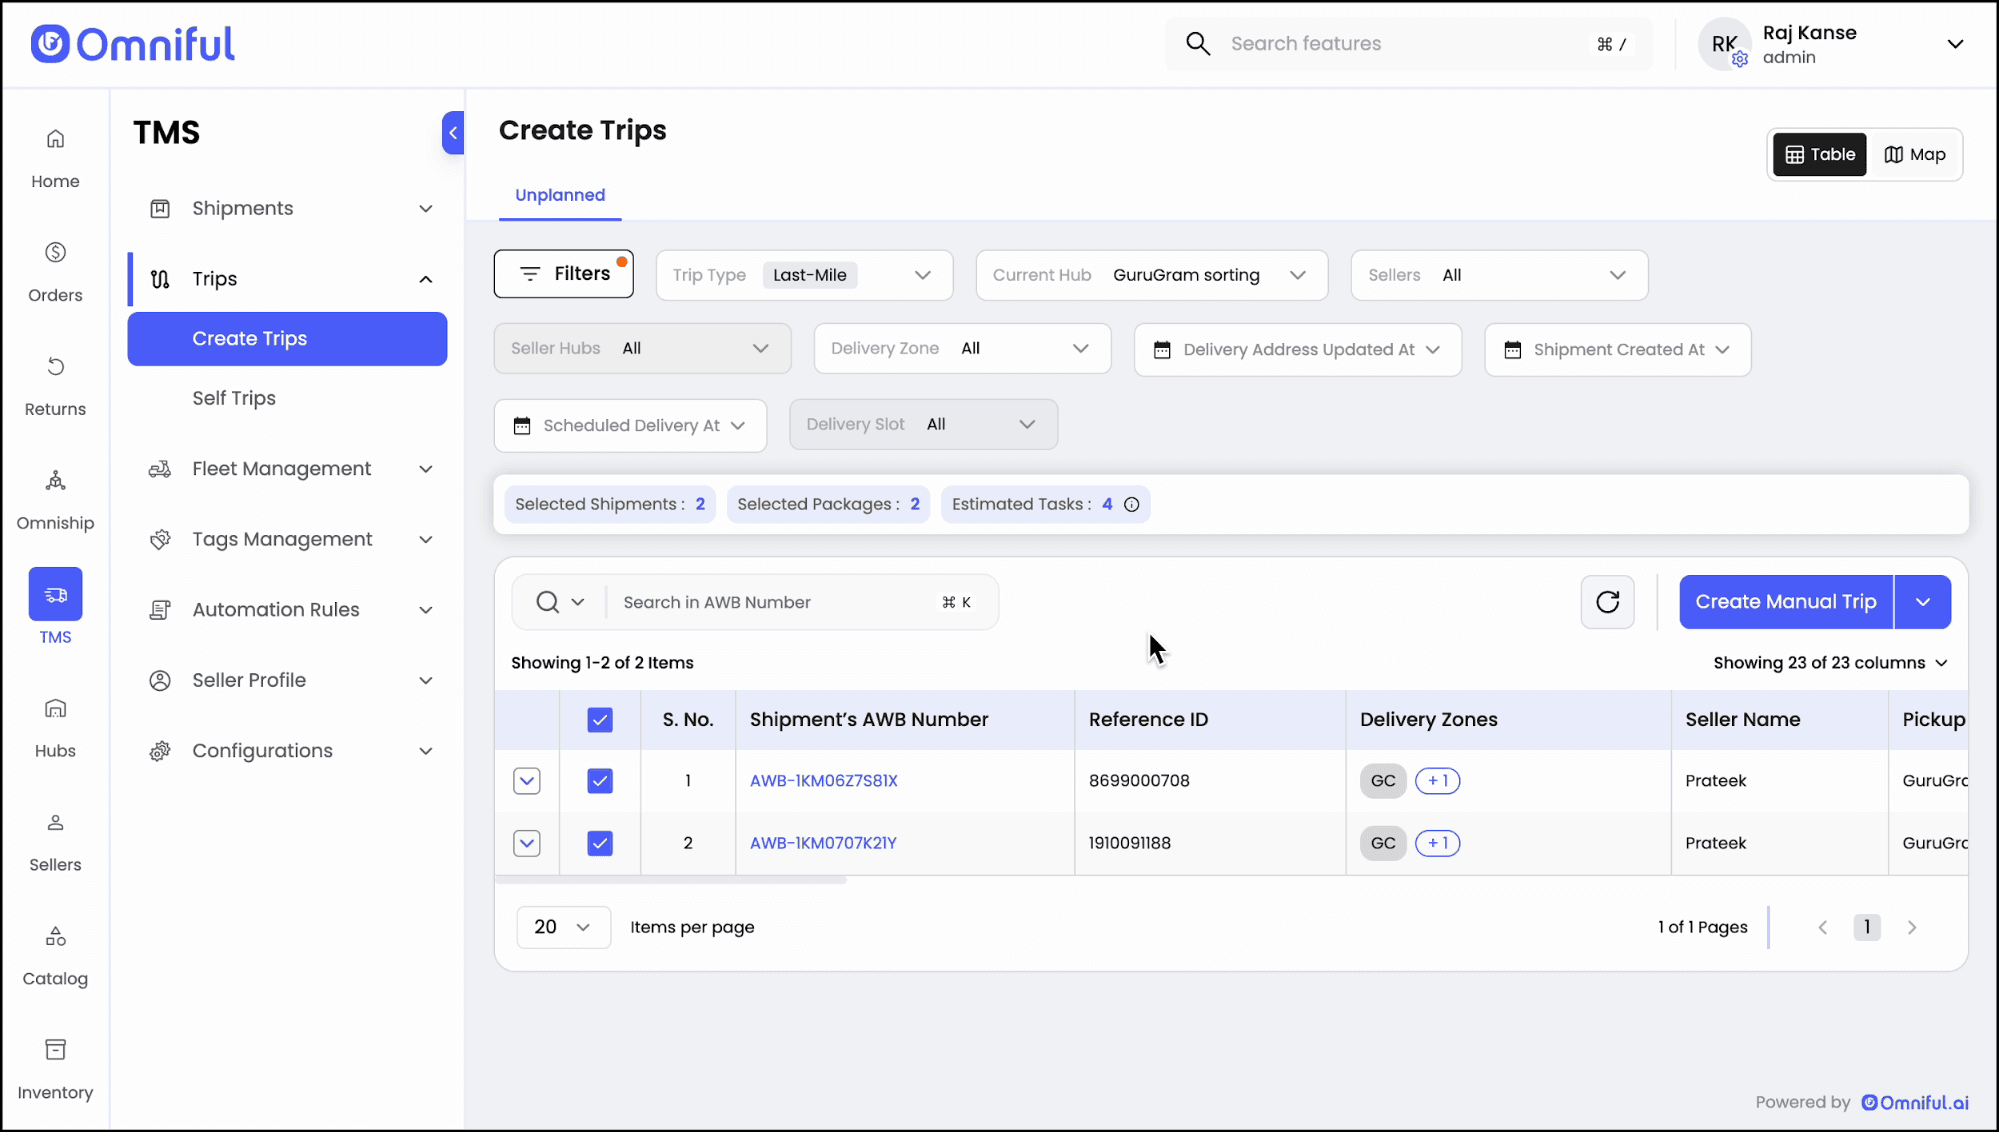
Task: Click Estimated Tasks info icon
Action: pyautogui.click(x=1131, y=505)
